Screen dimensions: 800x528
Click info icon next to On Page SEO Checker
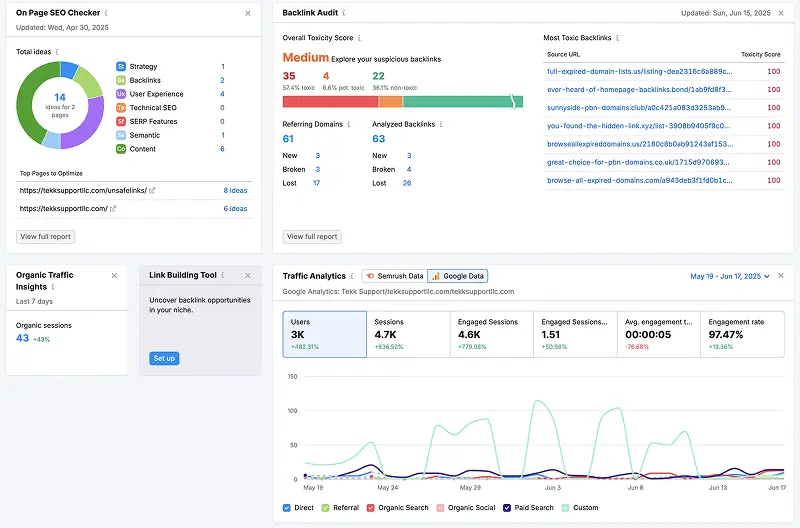pyautogui.click(x=106, y=13)
